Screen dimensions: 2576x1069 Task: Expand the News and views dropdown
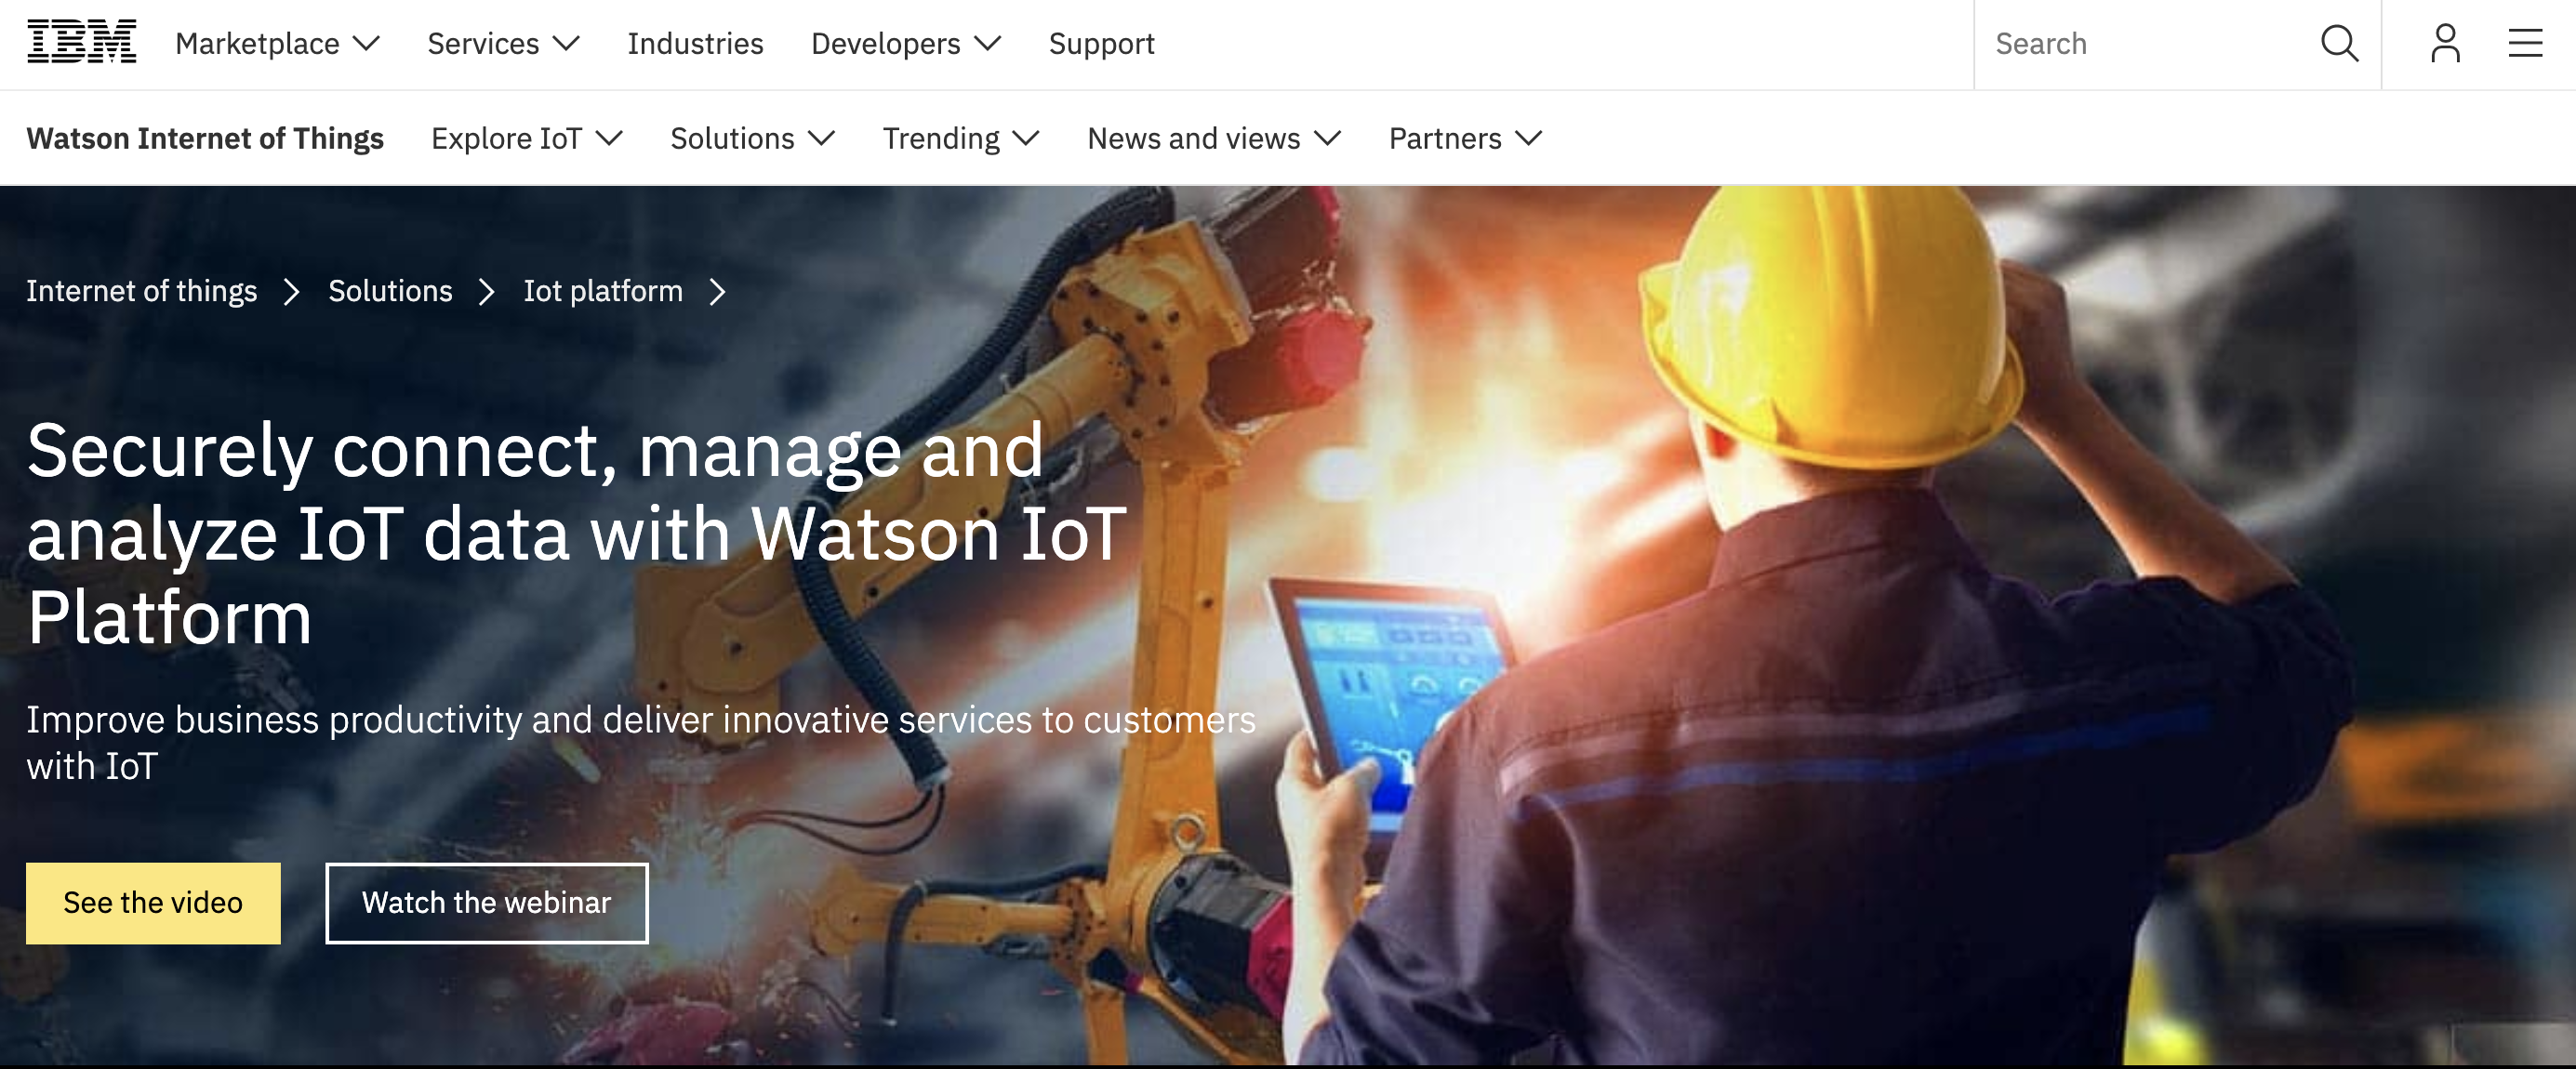tap(1214, 138)
